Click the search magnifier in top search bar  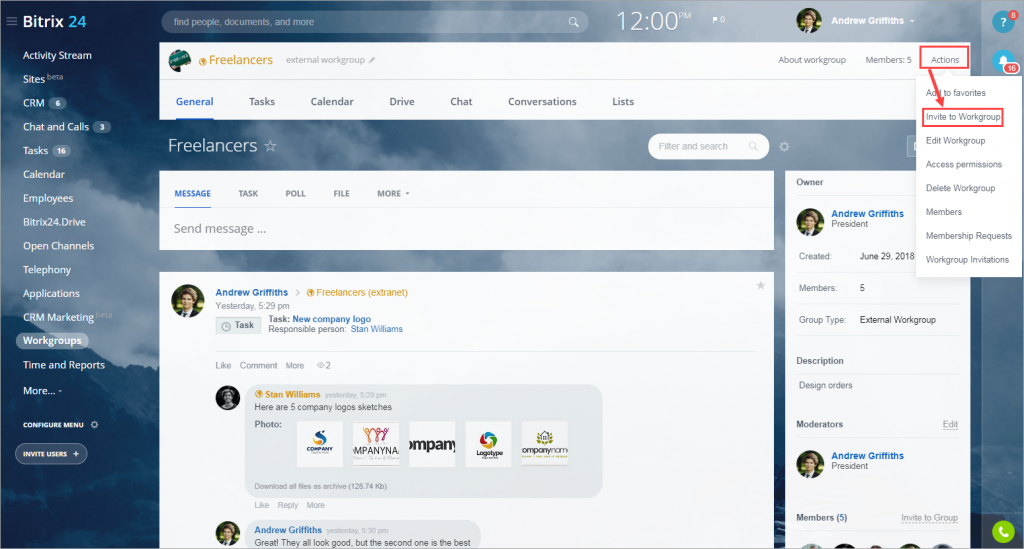point(573,22)
